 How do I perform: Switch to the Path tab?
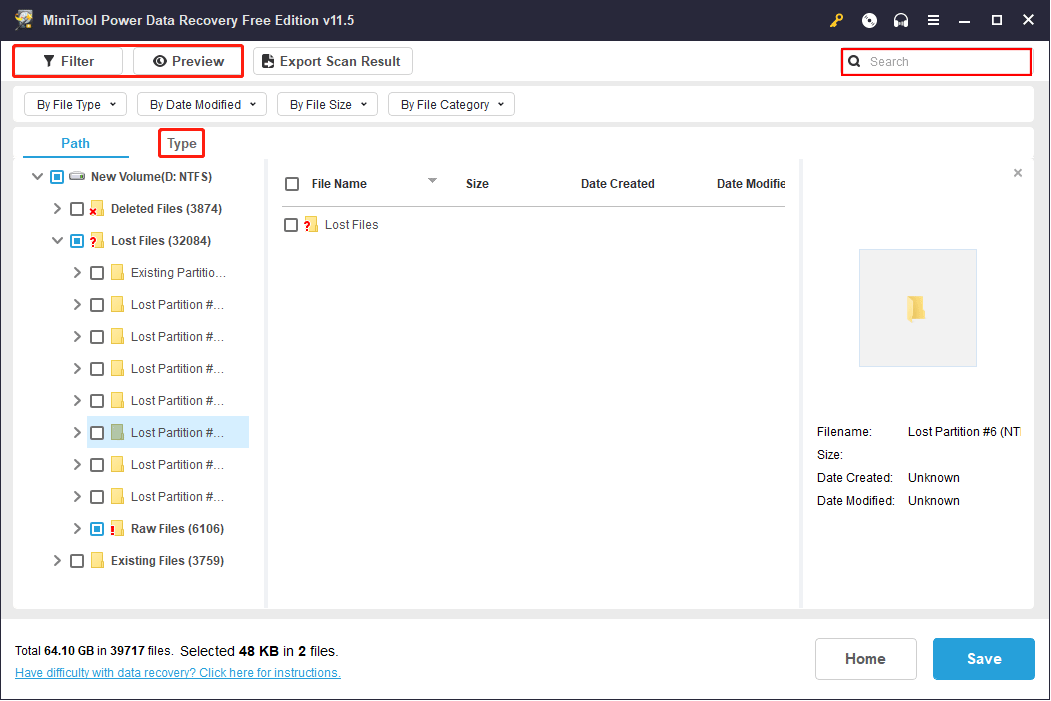75,143
